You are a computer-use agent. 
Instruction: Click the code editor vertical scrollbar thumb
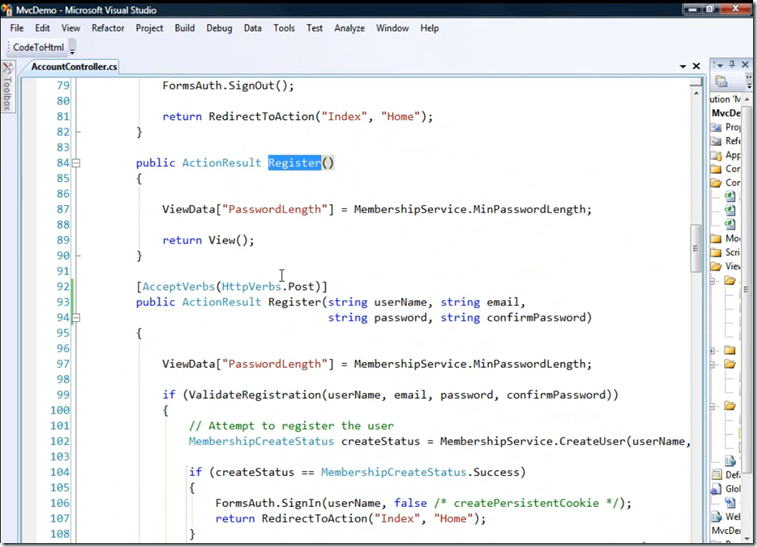695,248
